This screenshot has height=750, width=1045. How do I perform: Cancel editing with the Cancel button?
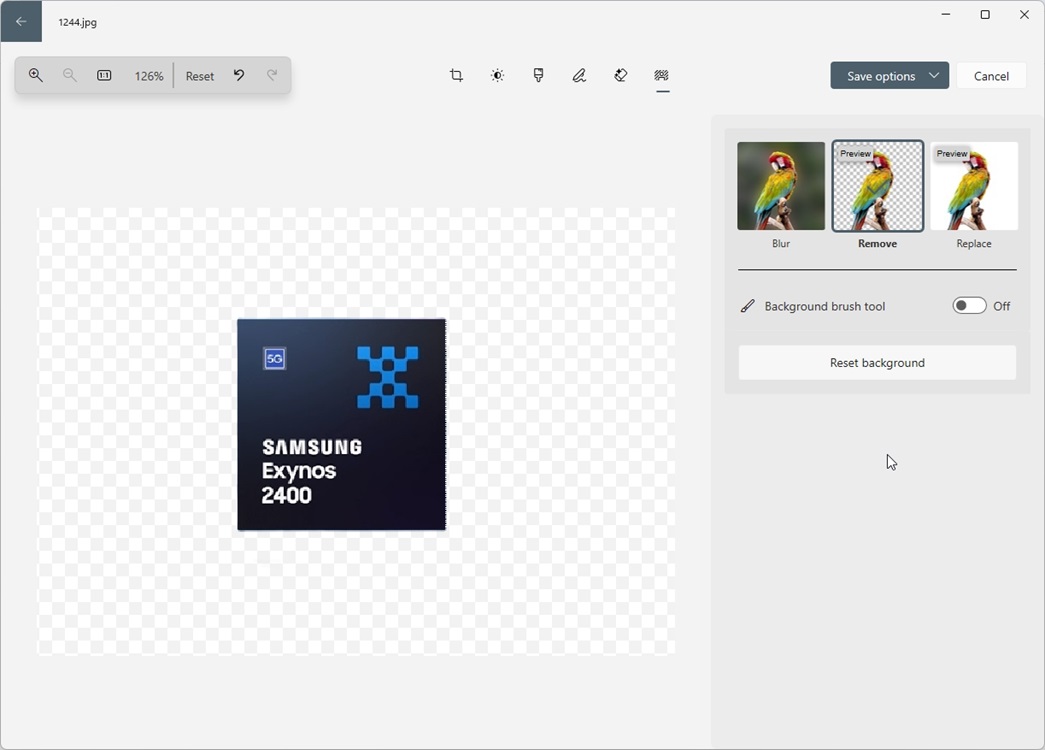tap(991, 75)
